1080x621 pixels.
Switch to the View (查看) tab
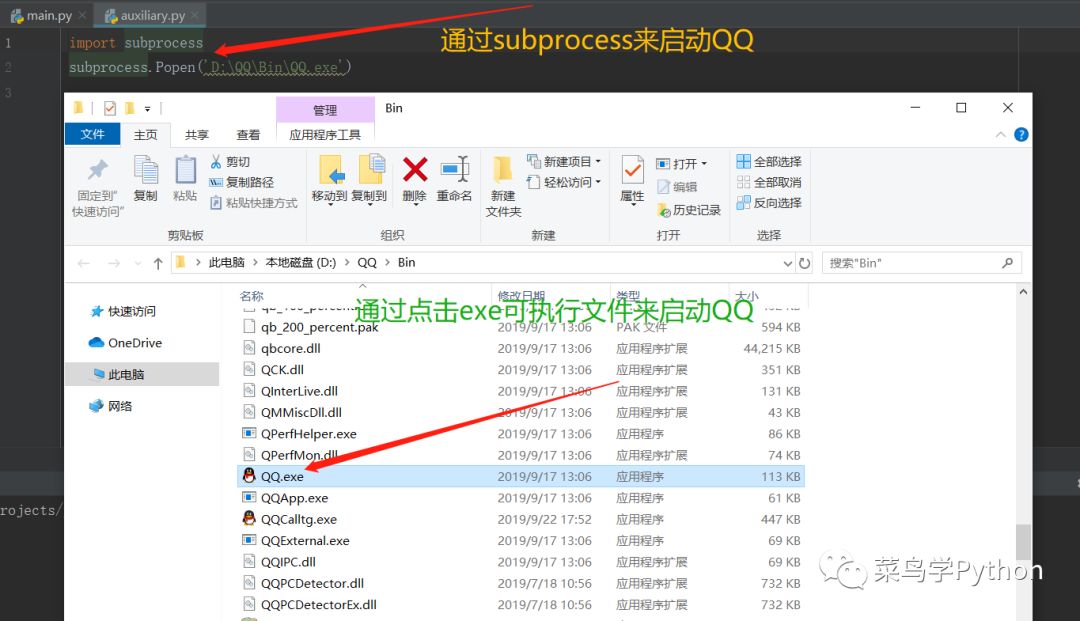[248, 135]
